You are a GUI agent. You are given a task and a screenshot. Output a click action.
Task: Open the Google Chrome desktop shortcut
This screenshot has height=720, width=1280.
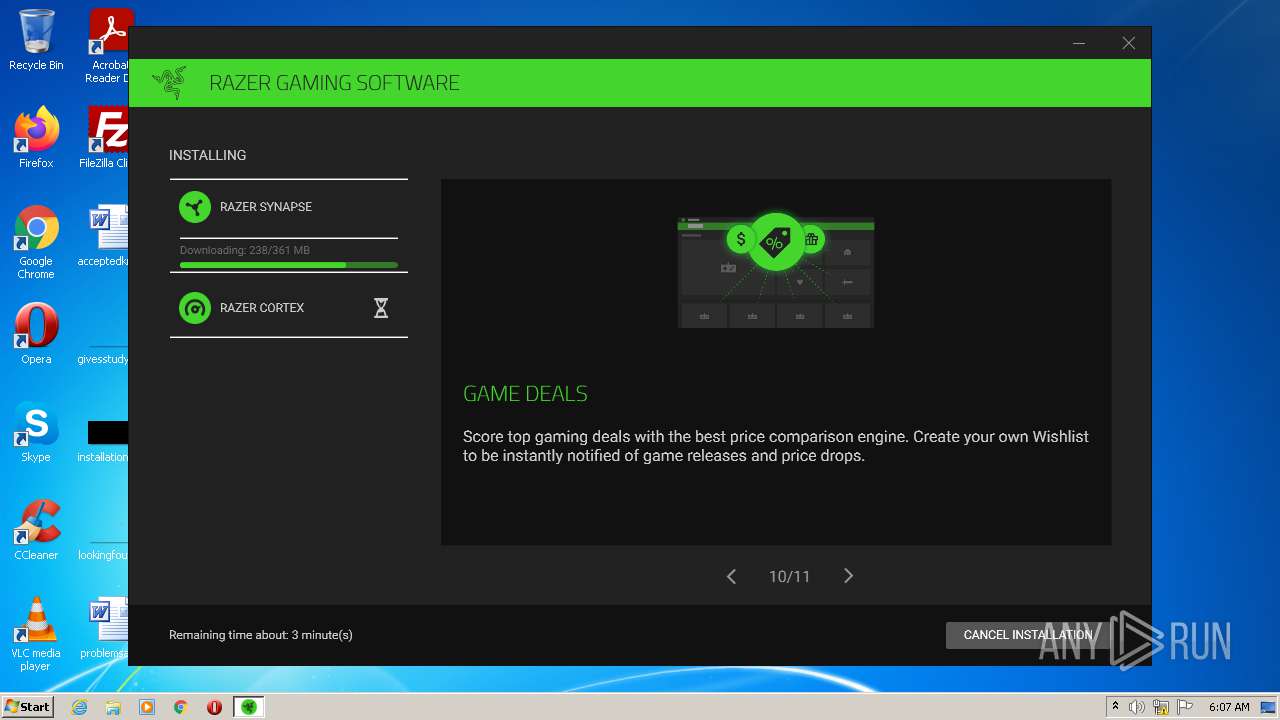(36, 242)
